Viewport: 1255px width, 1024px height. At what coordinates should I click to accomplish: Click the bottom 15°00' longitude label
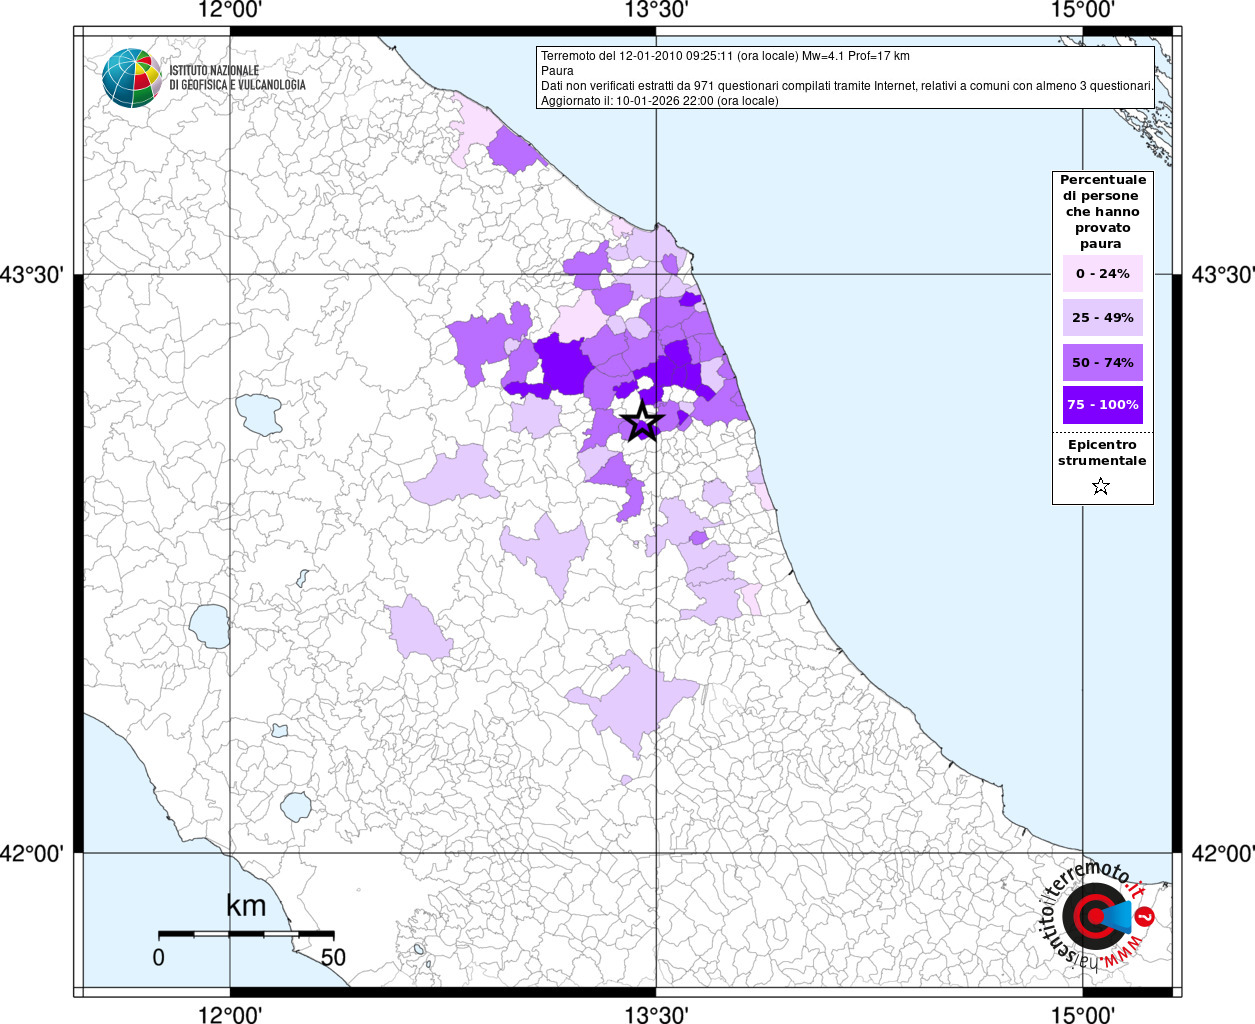pyautogui.click(x=1083, y=1014)
